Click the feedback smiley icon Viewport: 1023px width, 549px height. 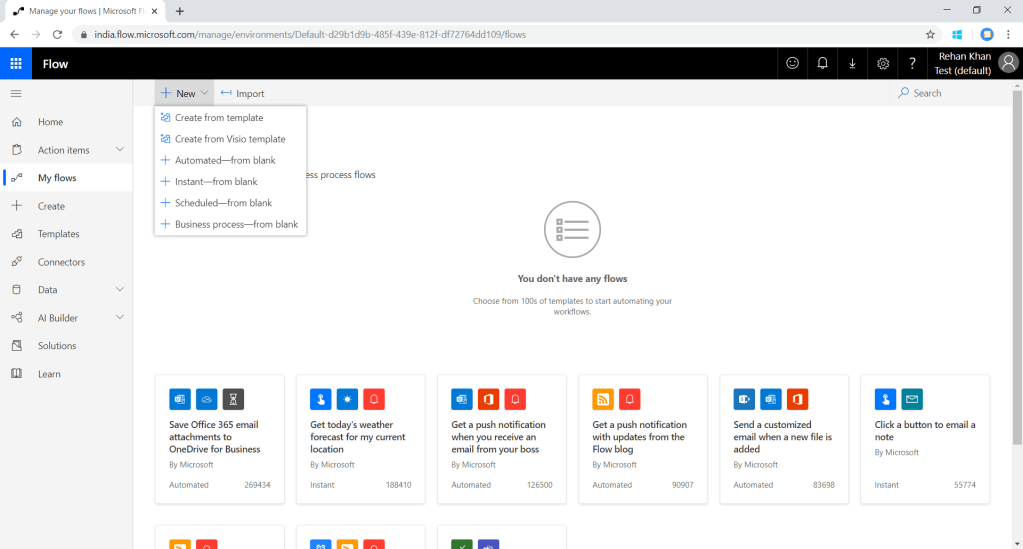point(792,63)
